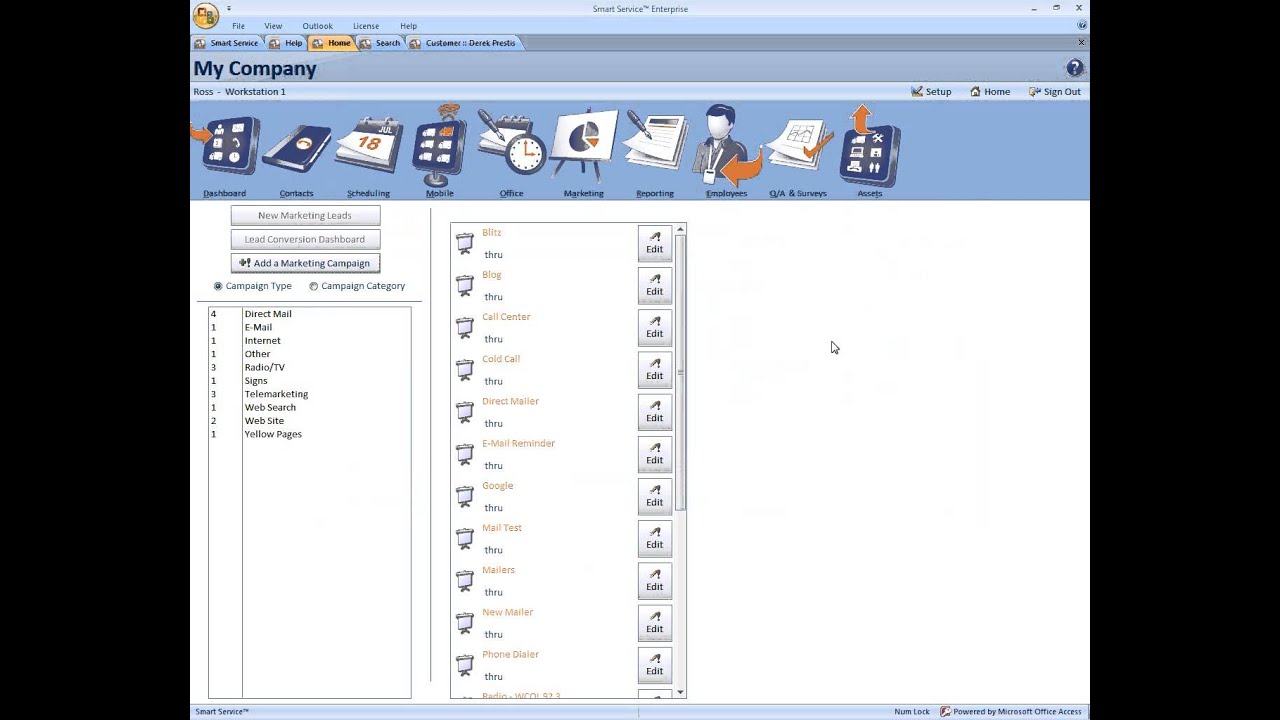Select the Telemarketing campaign type

click(309, 394)
